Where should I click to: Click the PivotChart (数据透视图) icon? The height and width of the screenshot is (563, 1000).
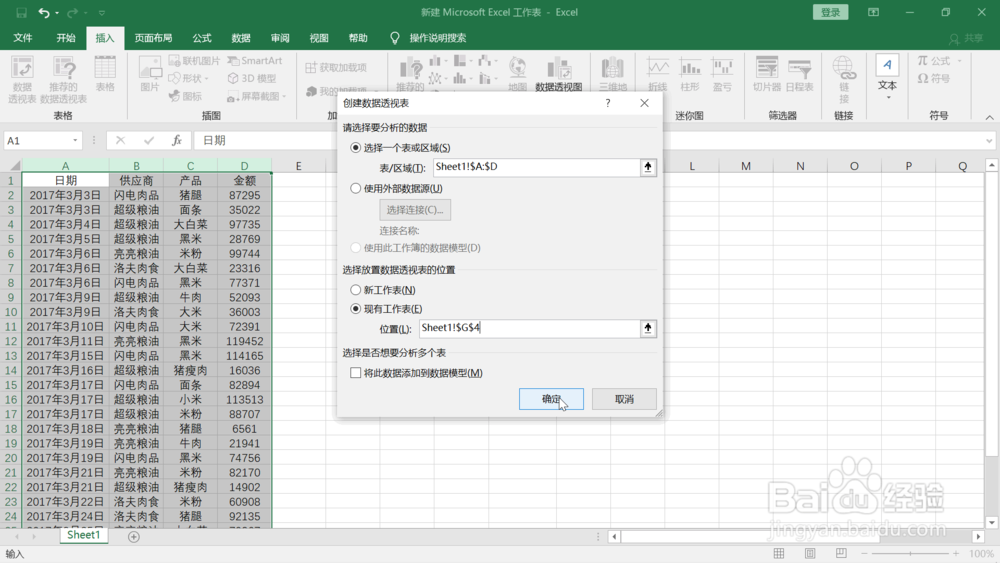(x=559, y=74)
